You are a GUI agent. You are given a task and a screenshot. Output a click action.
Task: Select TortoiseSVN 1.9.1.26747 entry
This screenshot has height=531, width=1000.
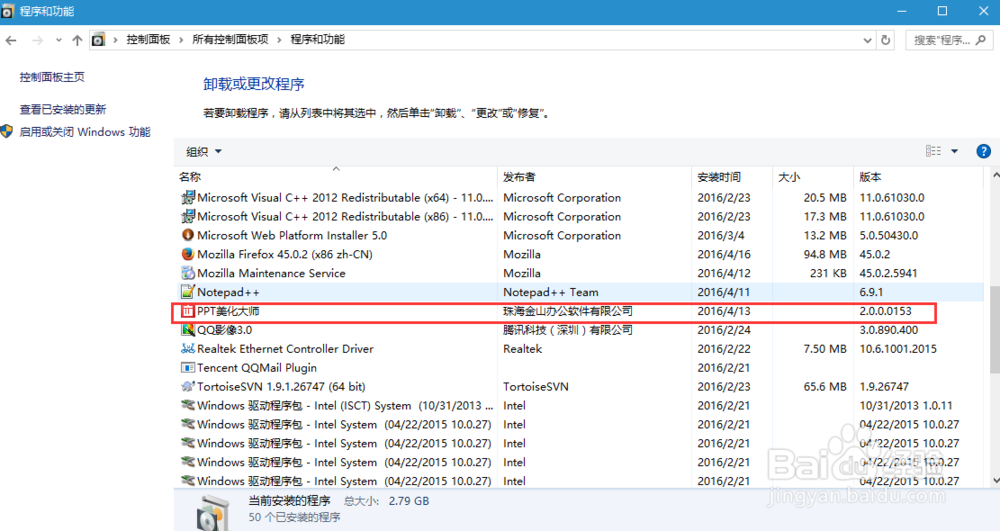click(x=281, y=386)
